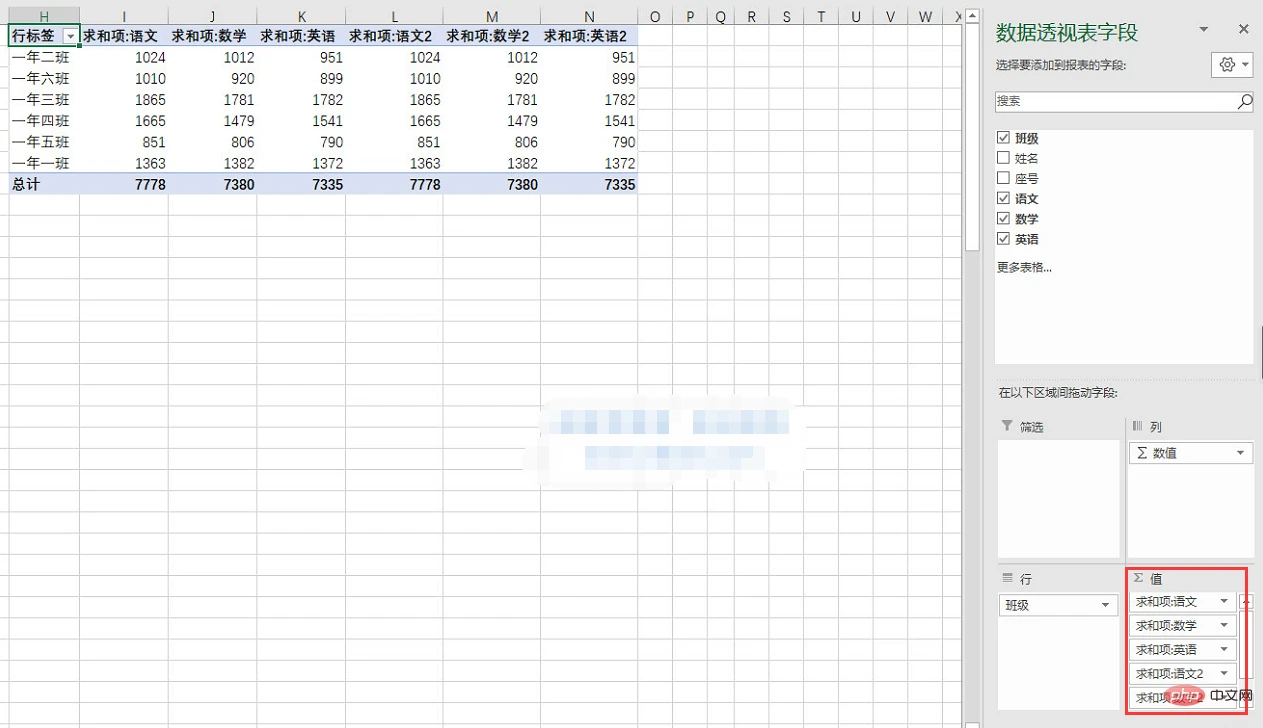Select the 总计 total row label
Viewport: 1263px width, 728px height.
pos(44,184)
